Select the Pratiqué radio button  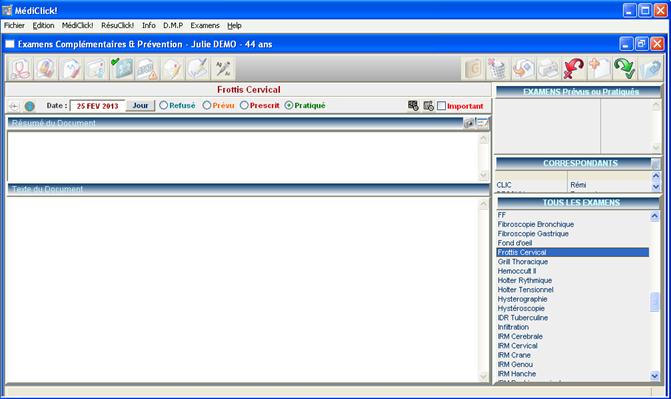(289, 105)
